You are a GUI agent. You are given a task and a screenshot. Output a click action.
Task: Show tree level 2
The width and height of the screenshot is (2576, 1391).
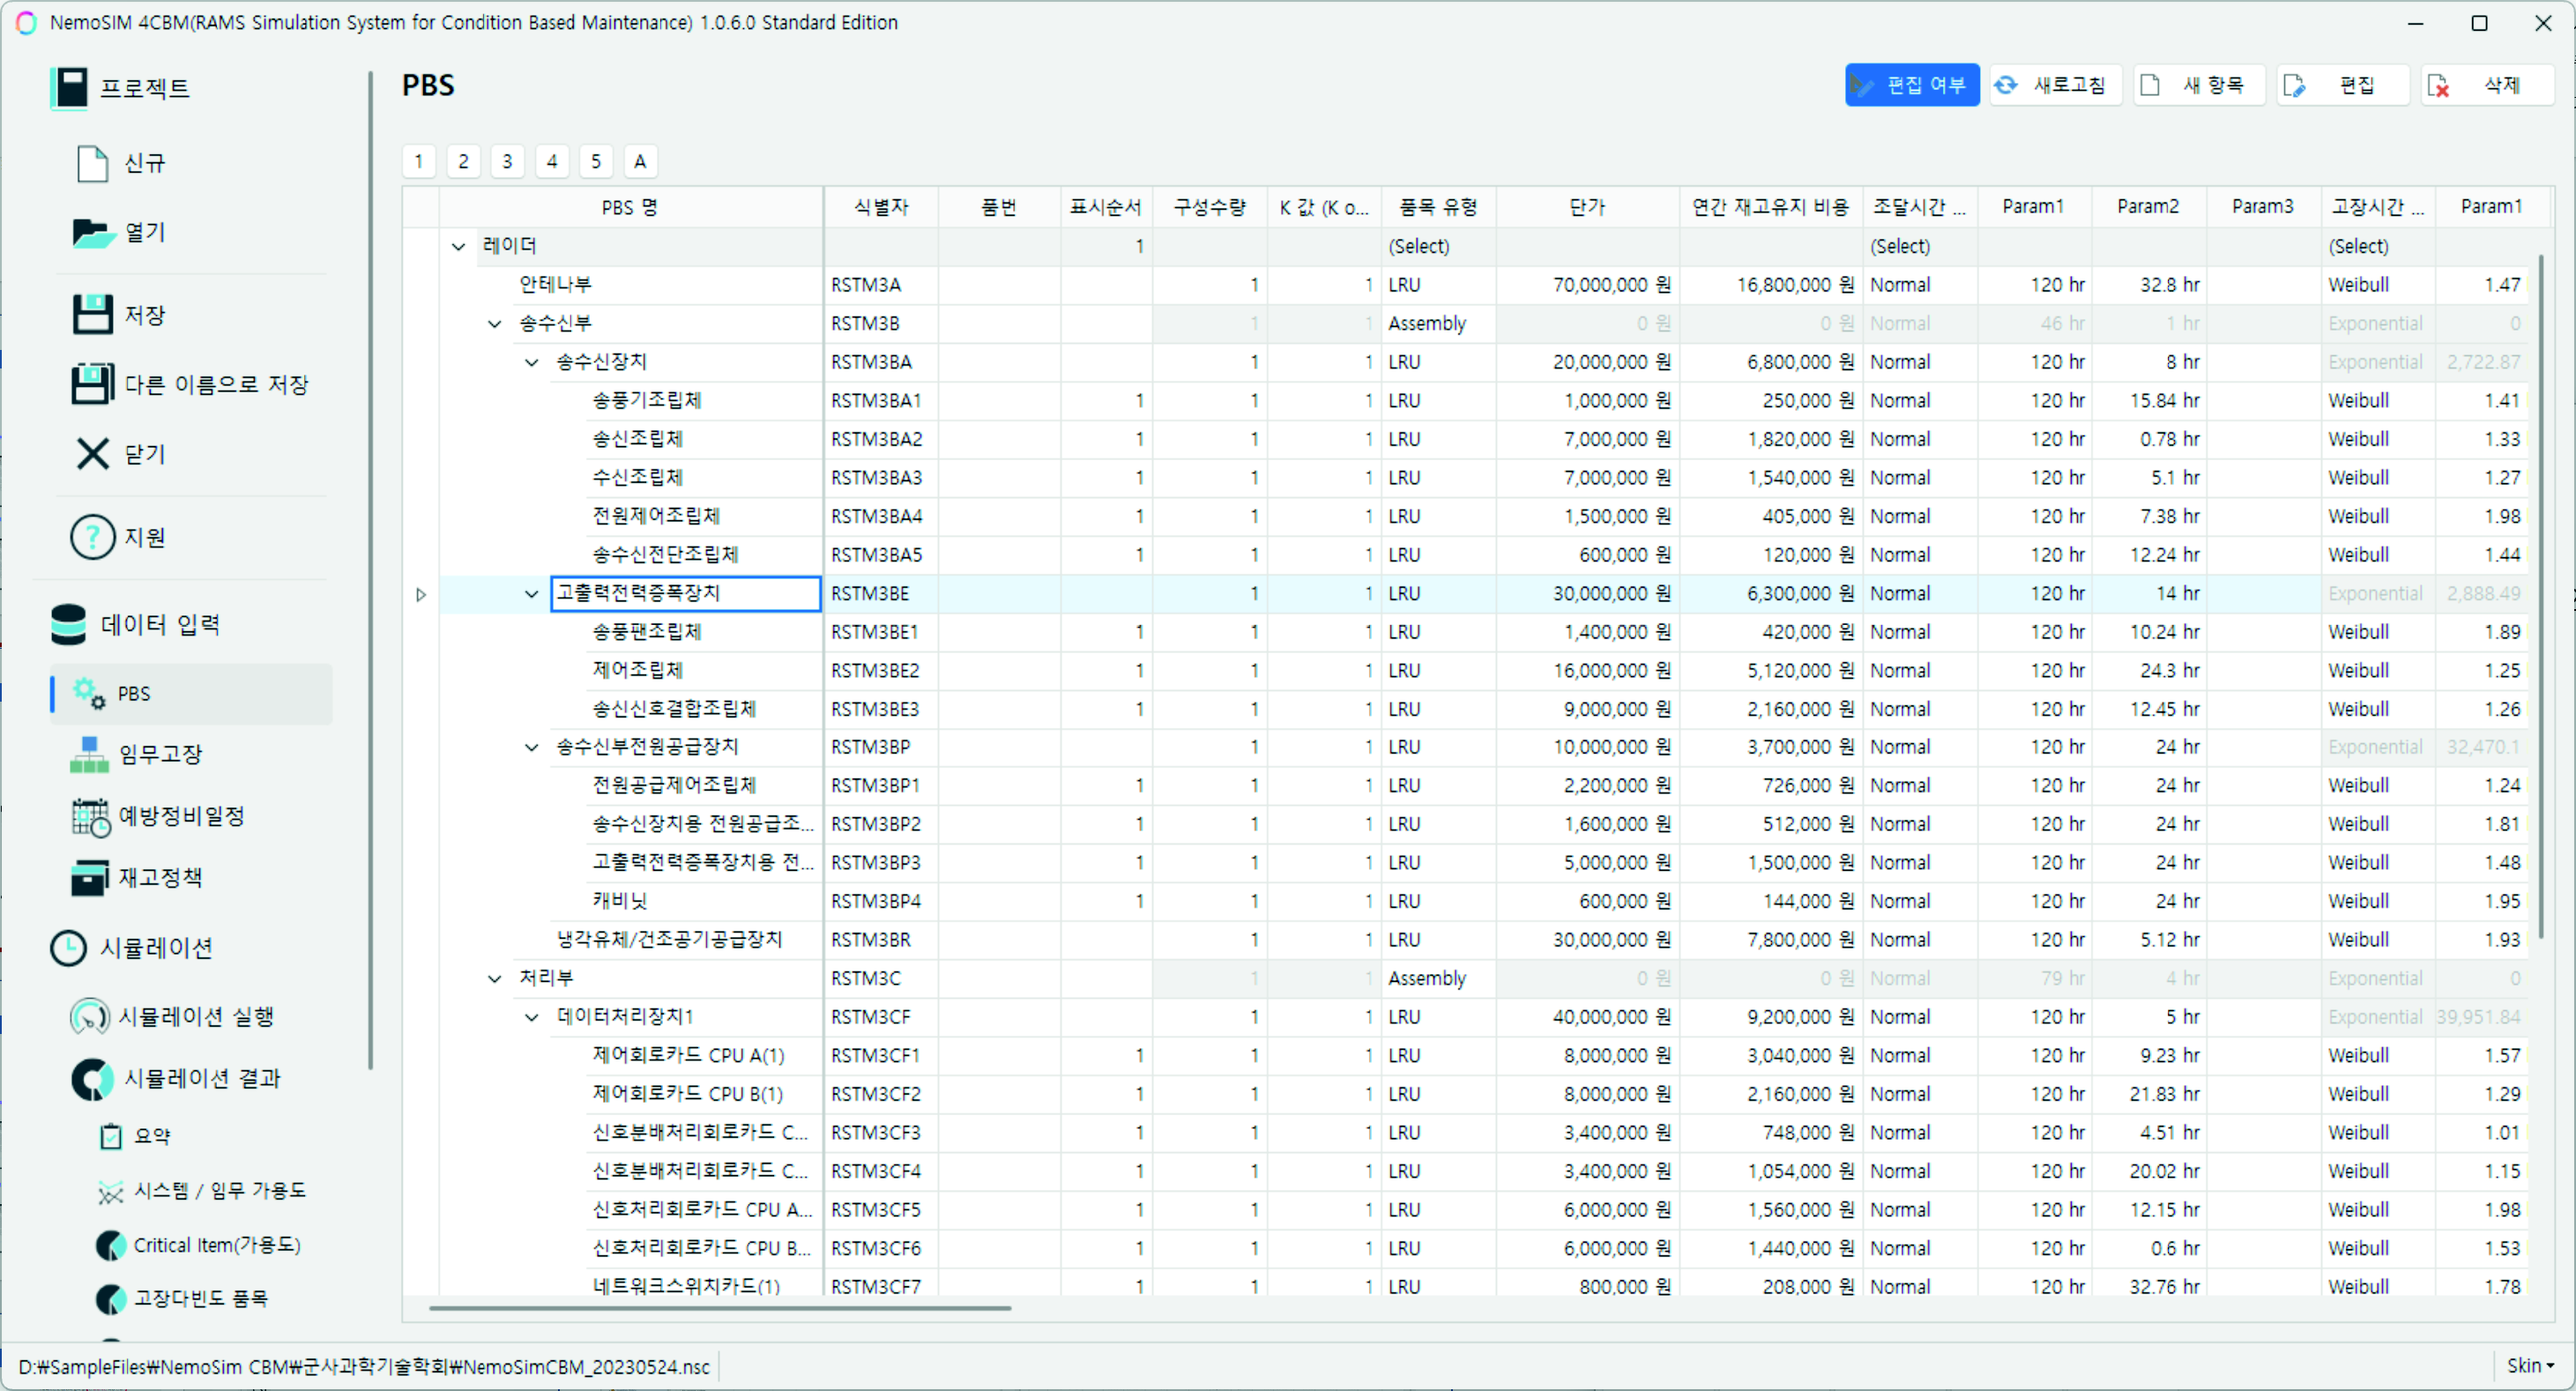tap(463, 161)
